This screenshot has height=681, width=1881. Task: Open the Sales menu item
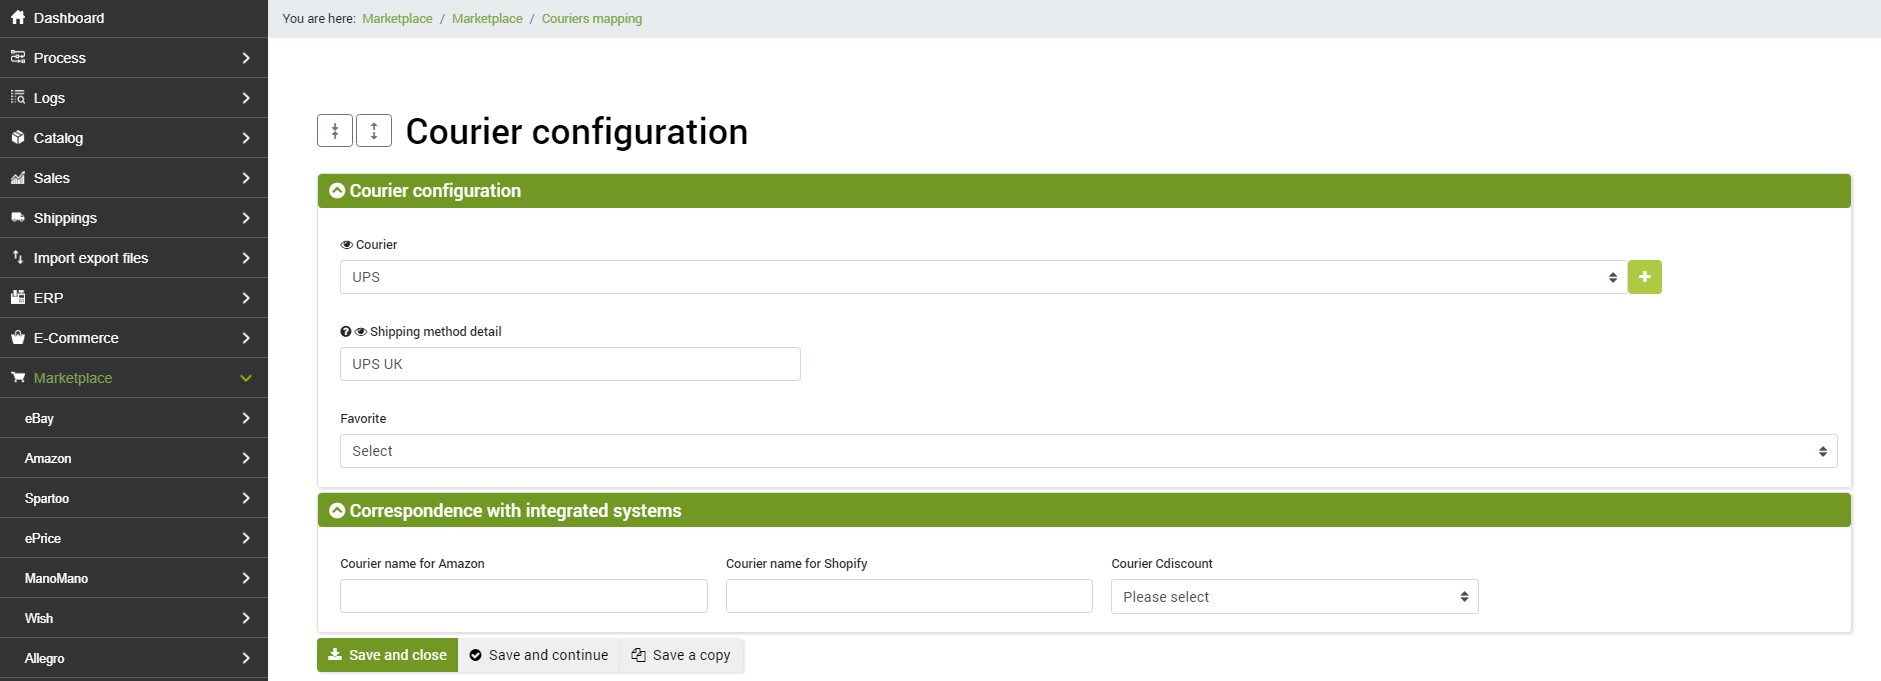coord(134,178)
